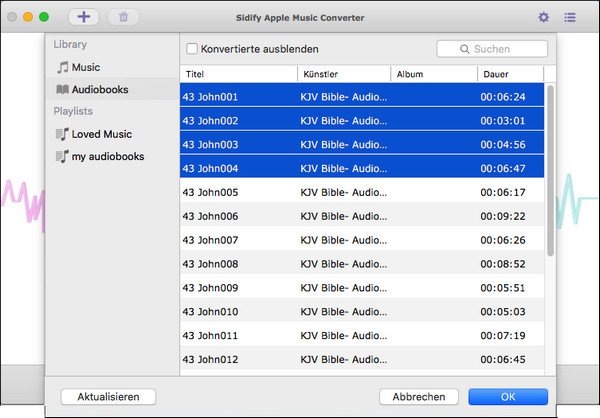Viewport: 600px width, 418px height.
Task: Click into the Suchen search field
Action: (x=492, y=49)
